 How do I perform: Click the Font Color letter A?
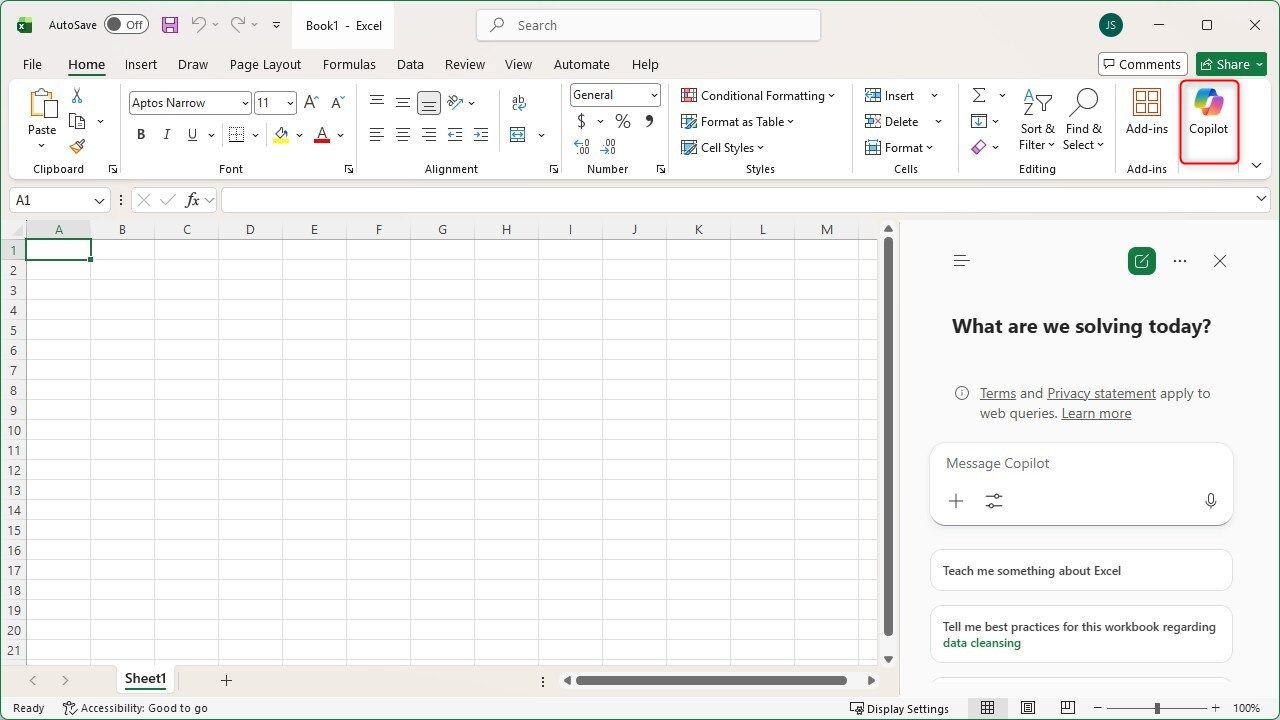point(322,135)
